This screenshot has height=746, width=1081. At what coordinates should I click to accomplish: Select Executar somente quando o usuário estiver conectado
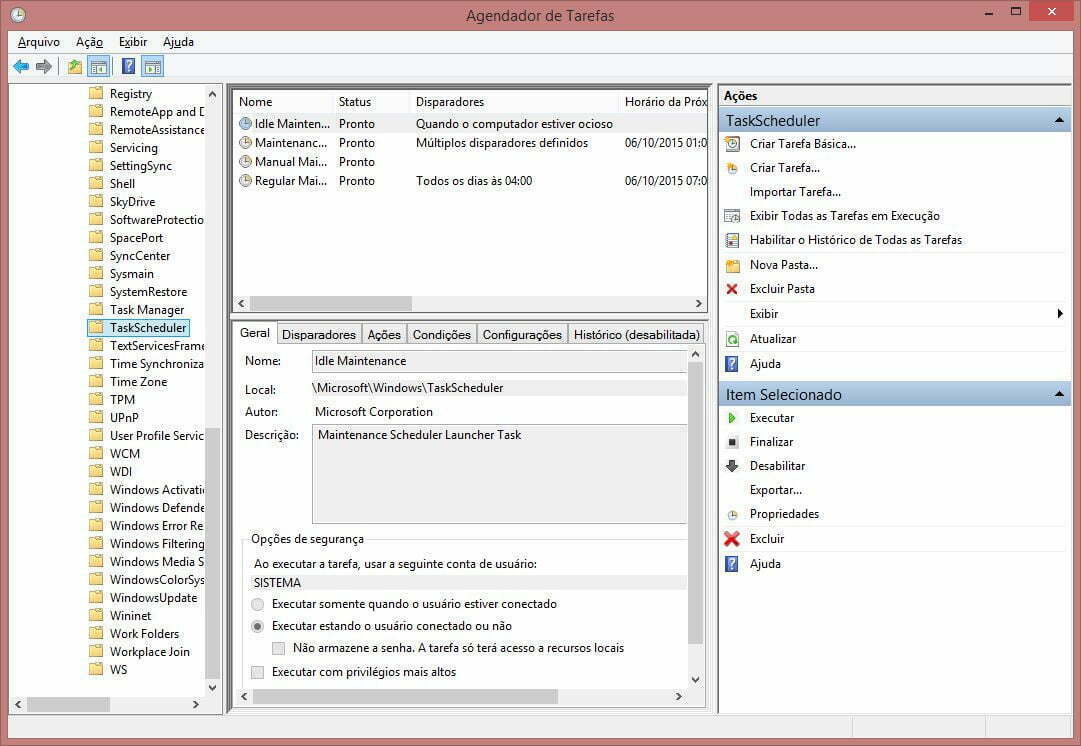click(258, 605)
